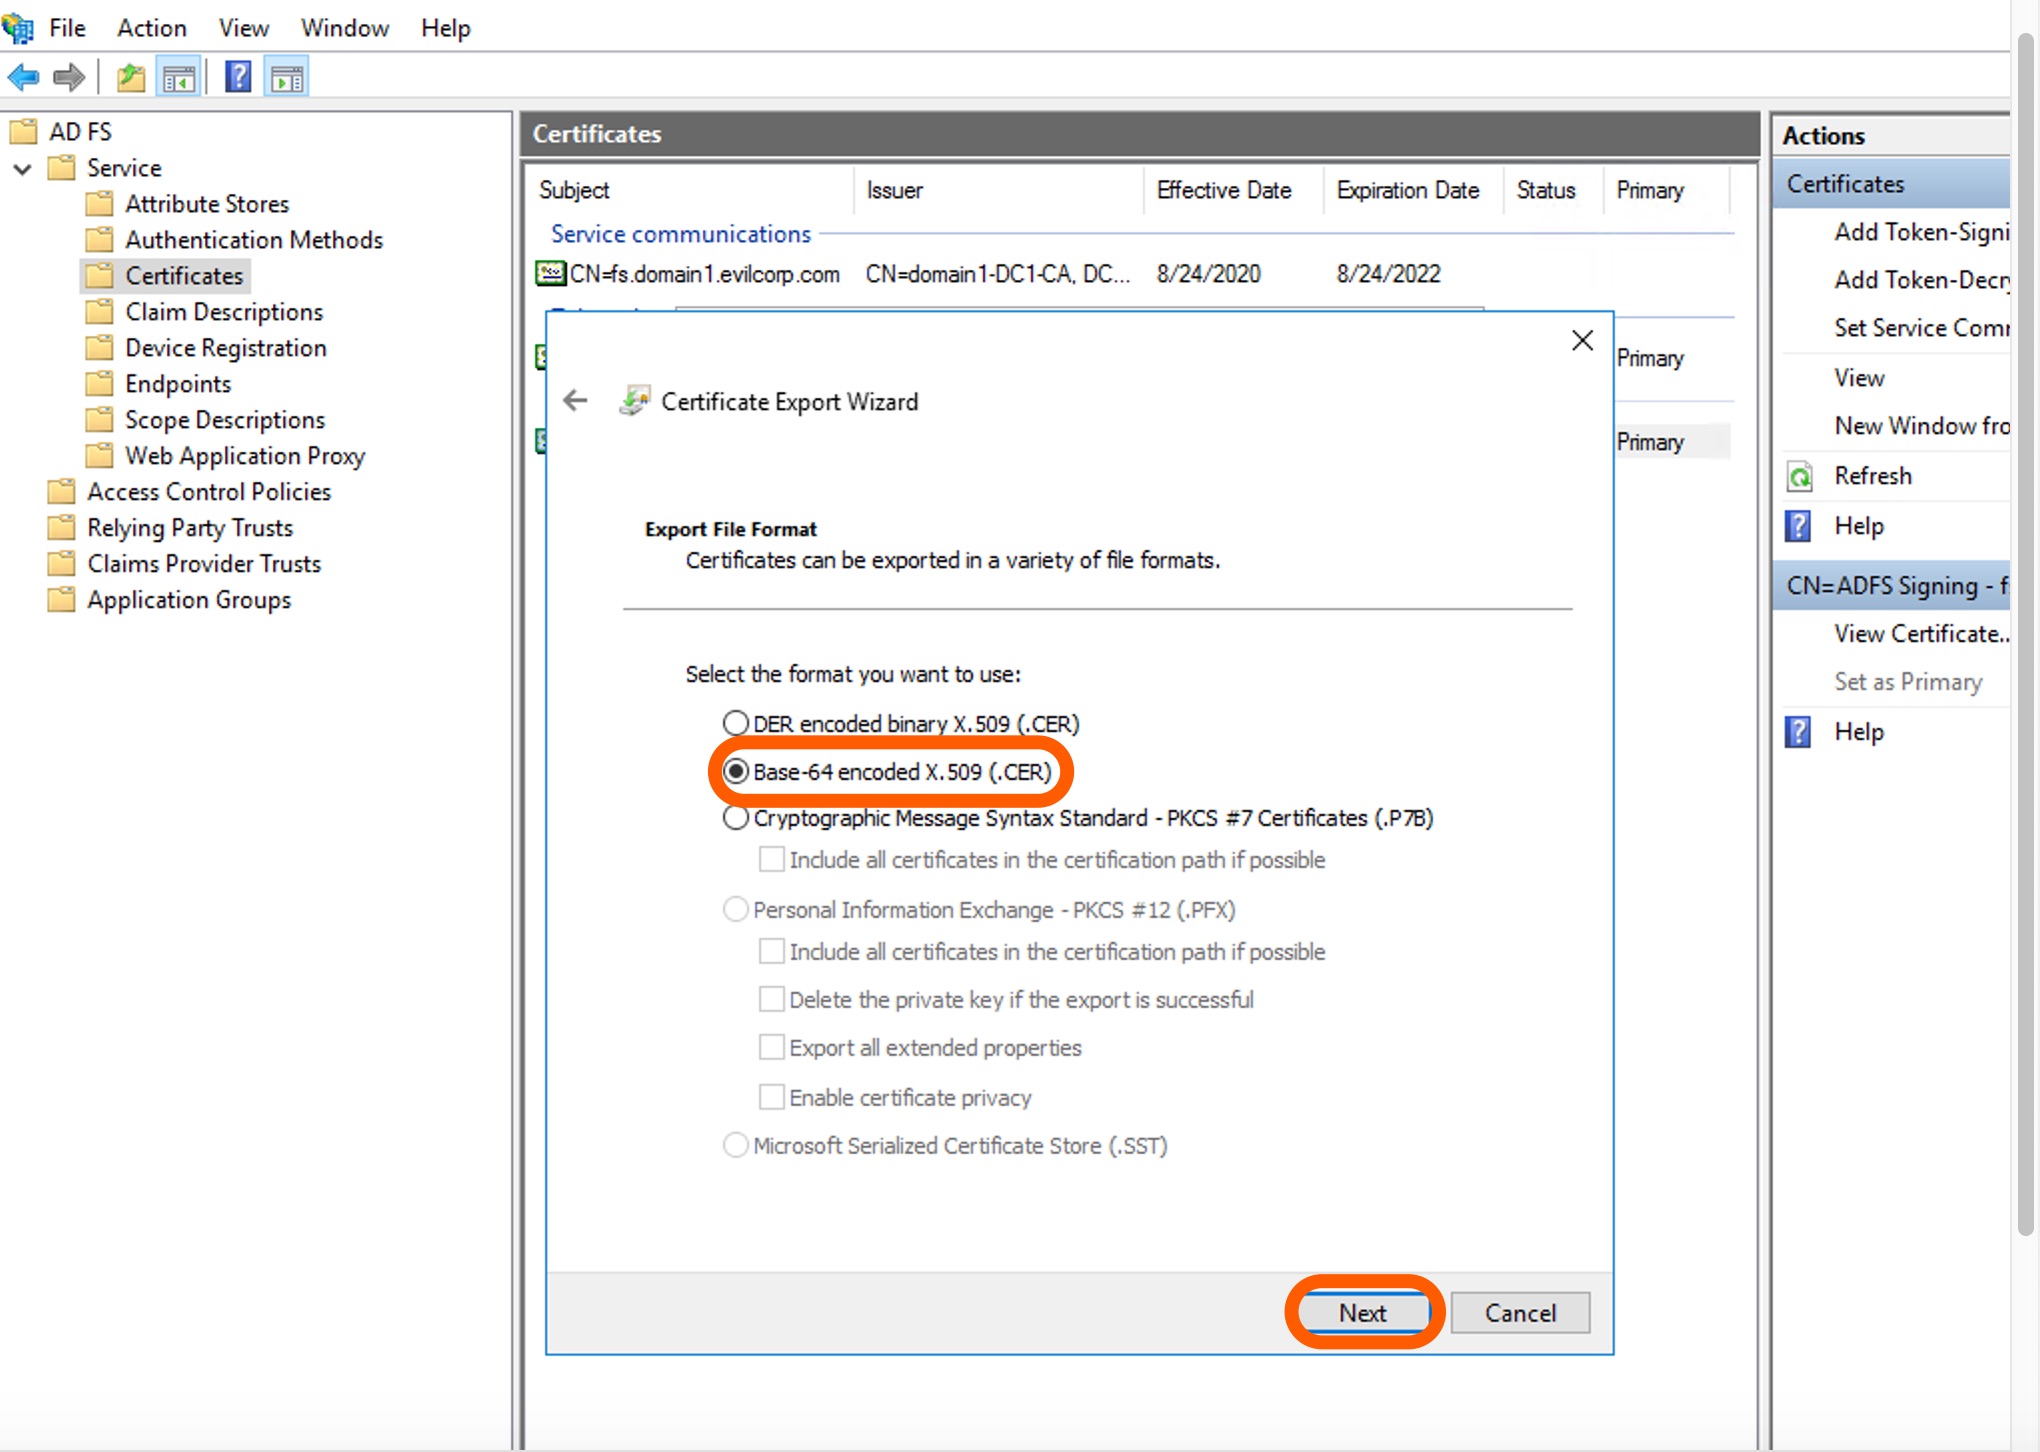
Task: Click the blue help toolbar icon
Action: pyautogui.click(x=238, y=77)
